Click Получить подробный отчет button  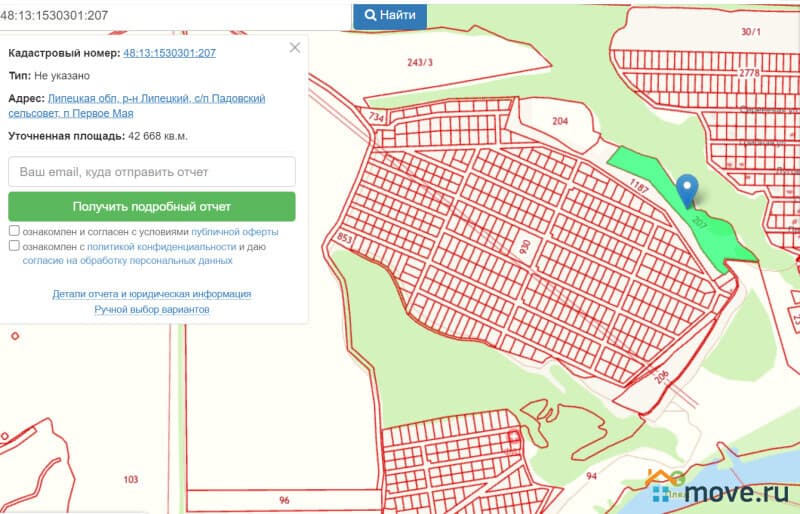coord(152,207)
